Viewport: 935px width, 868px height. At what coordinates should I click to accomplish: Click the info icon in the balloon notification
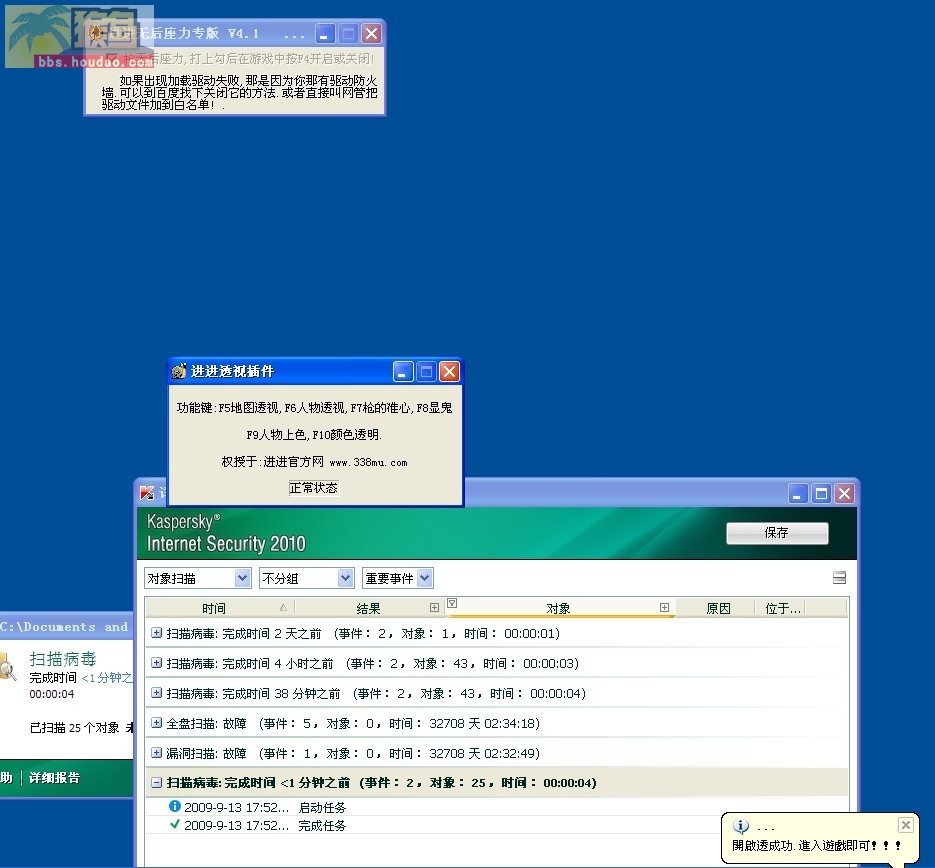coord(741,826)
